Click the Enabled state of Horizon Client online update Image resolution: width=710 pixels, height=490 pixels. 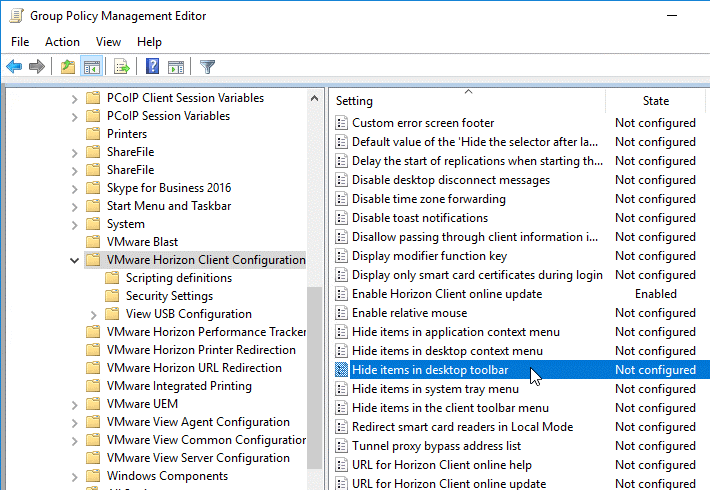(x=655, y=294)
